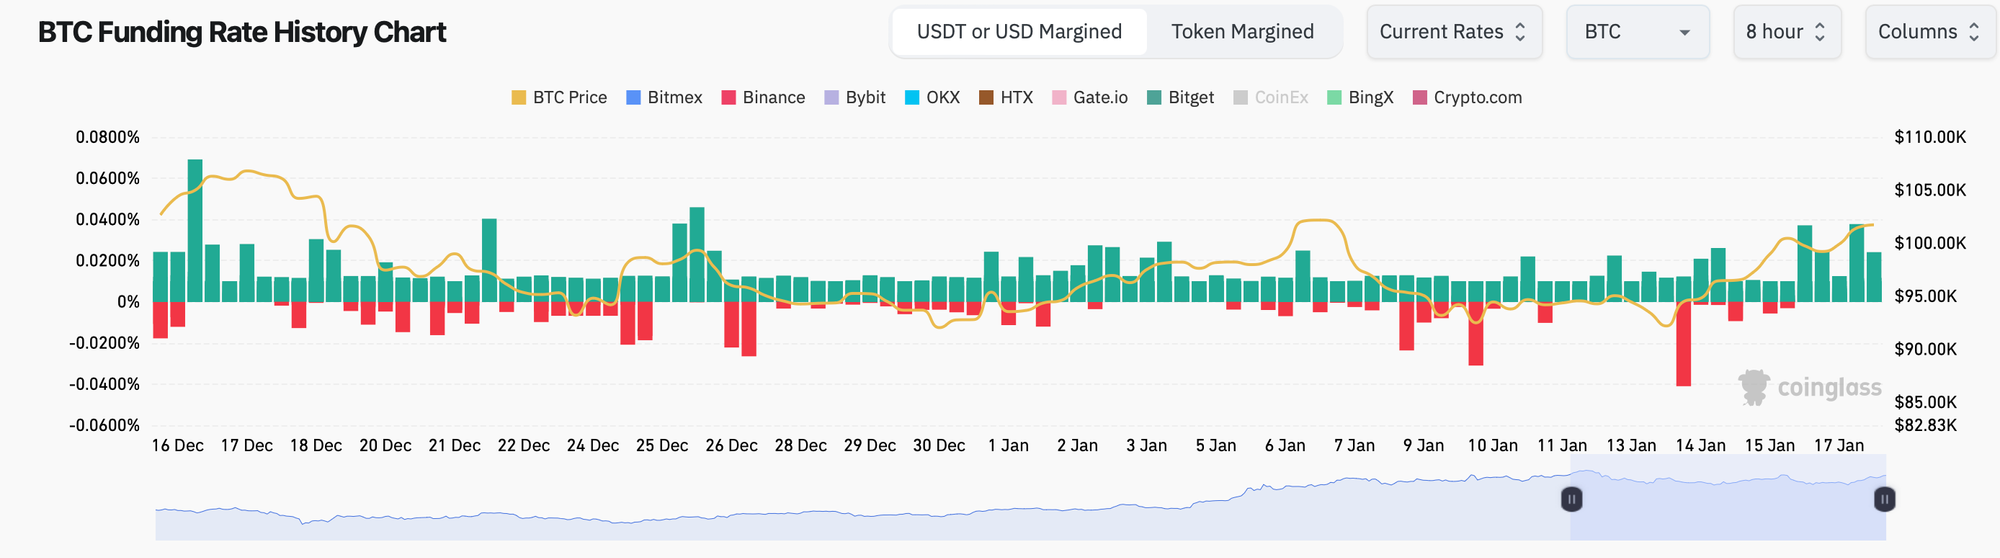Screen dimensions: 2000x558
Task: Click the right range slider handle
Action: point(1884,499)
